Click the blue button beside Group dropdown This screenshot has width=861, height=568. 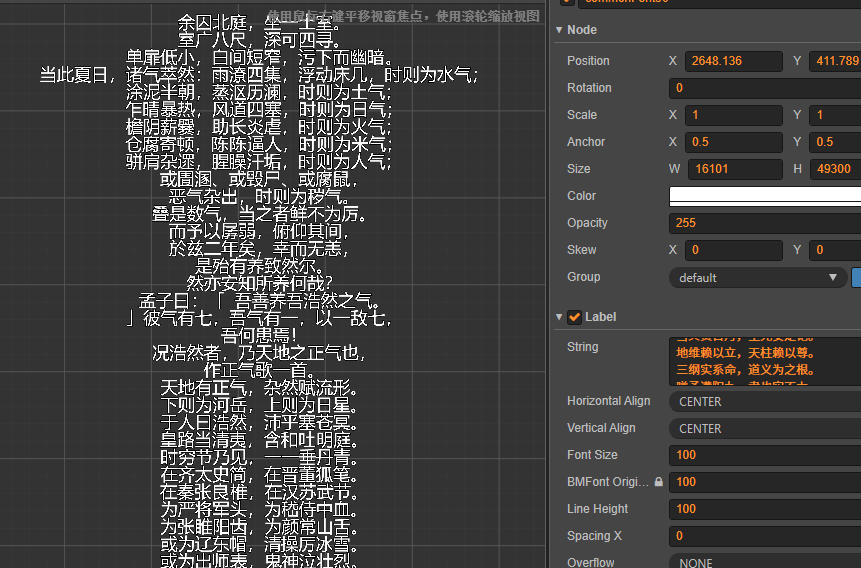click(856, 277)
